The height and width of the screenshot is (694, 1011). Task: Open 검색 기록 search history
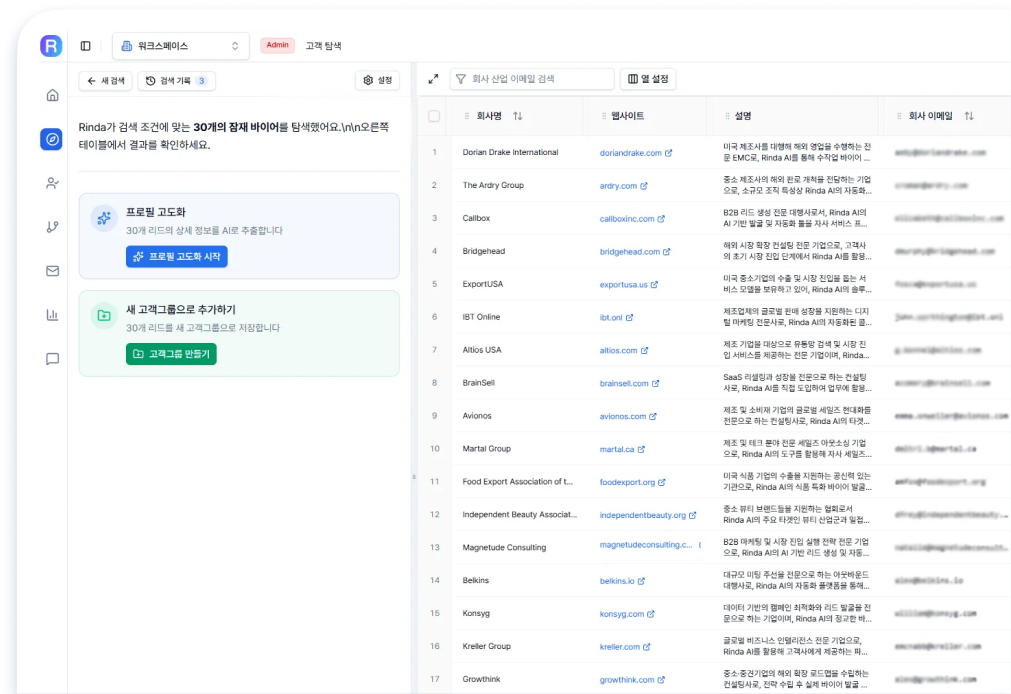[x=176, y=81]
